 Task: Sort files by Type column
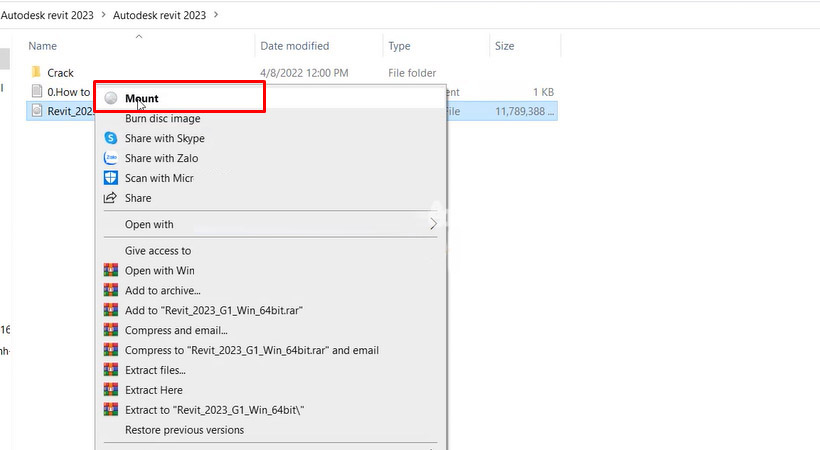pyautogui.click(x=399, y=46)
